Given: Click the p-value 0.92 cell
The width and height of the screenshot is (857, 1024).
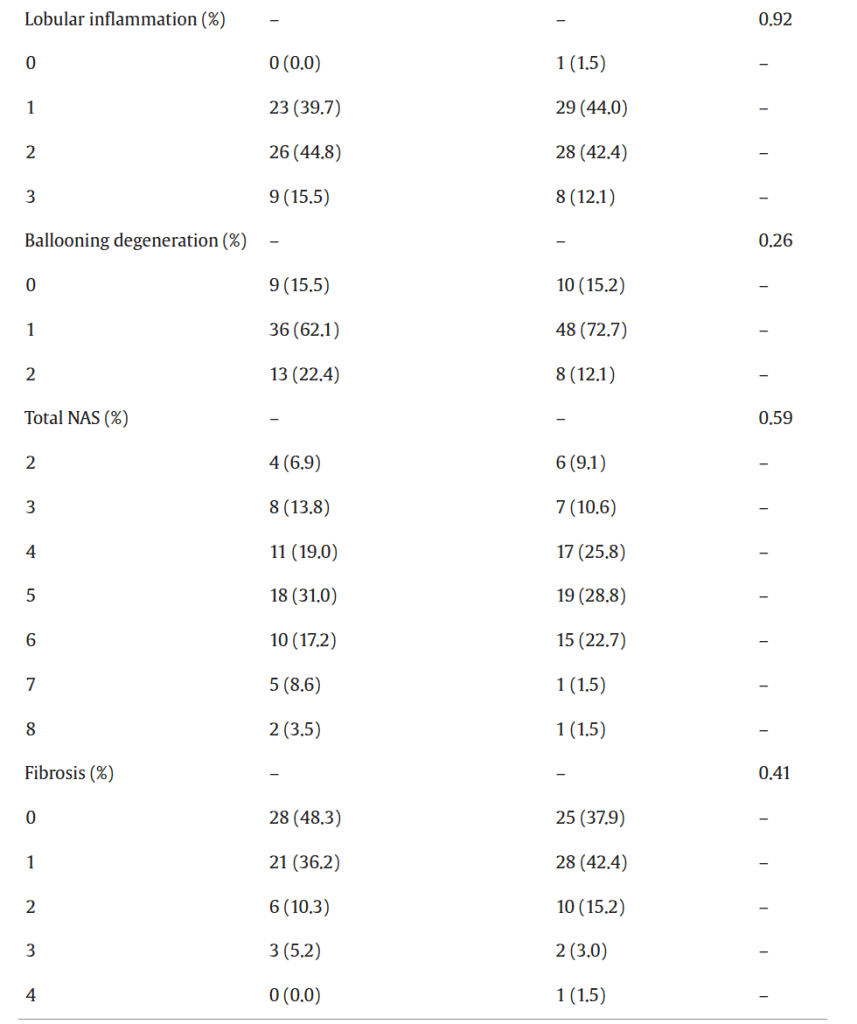Looking at the screenshot, I should point(775,20).
